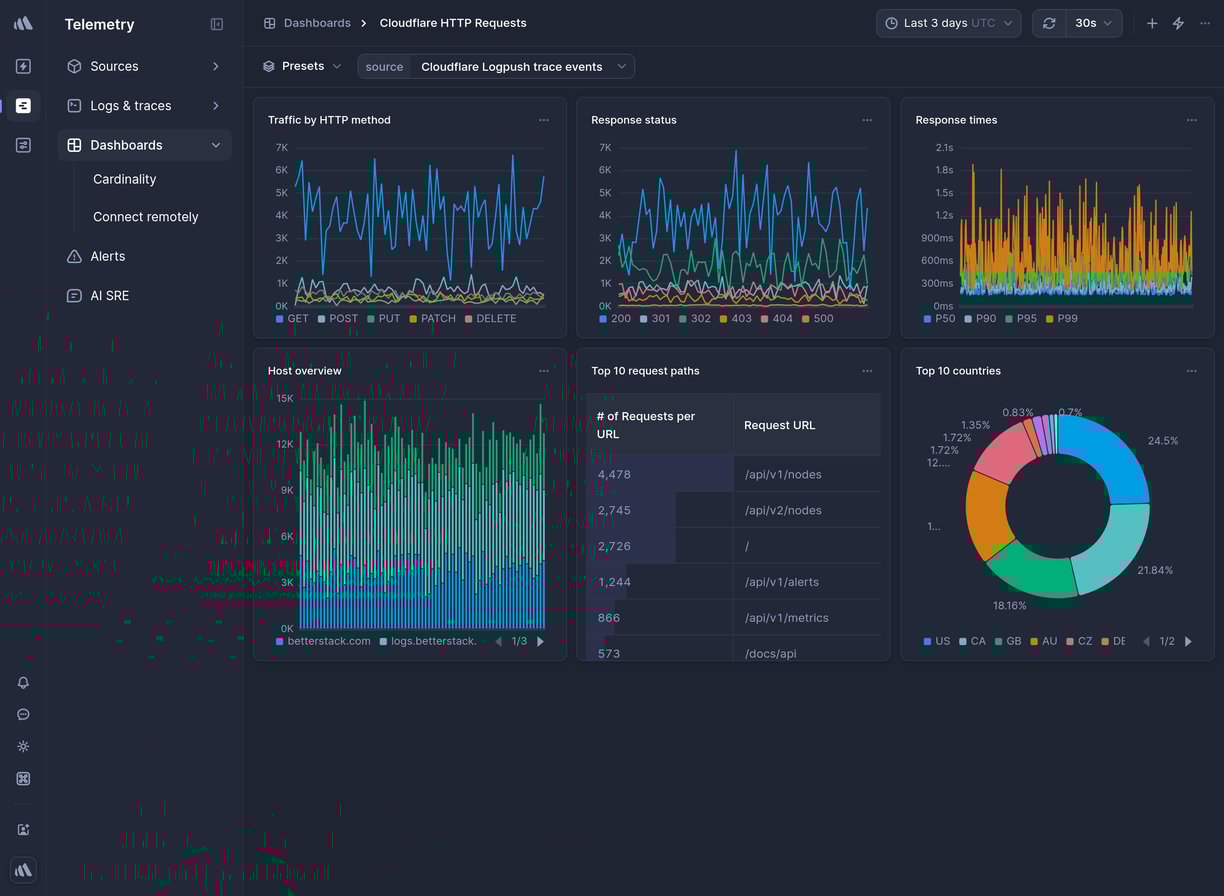Screen dimensions: 1224x896
Task: Toggle 404 series in Response status legend
Action: pos(777,318)
